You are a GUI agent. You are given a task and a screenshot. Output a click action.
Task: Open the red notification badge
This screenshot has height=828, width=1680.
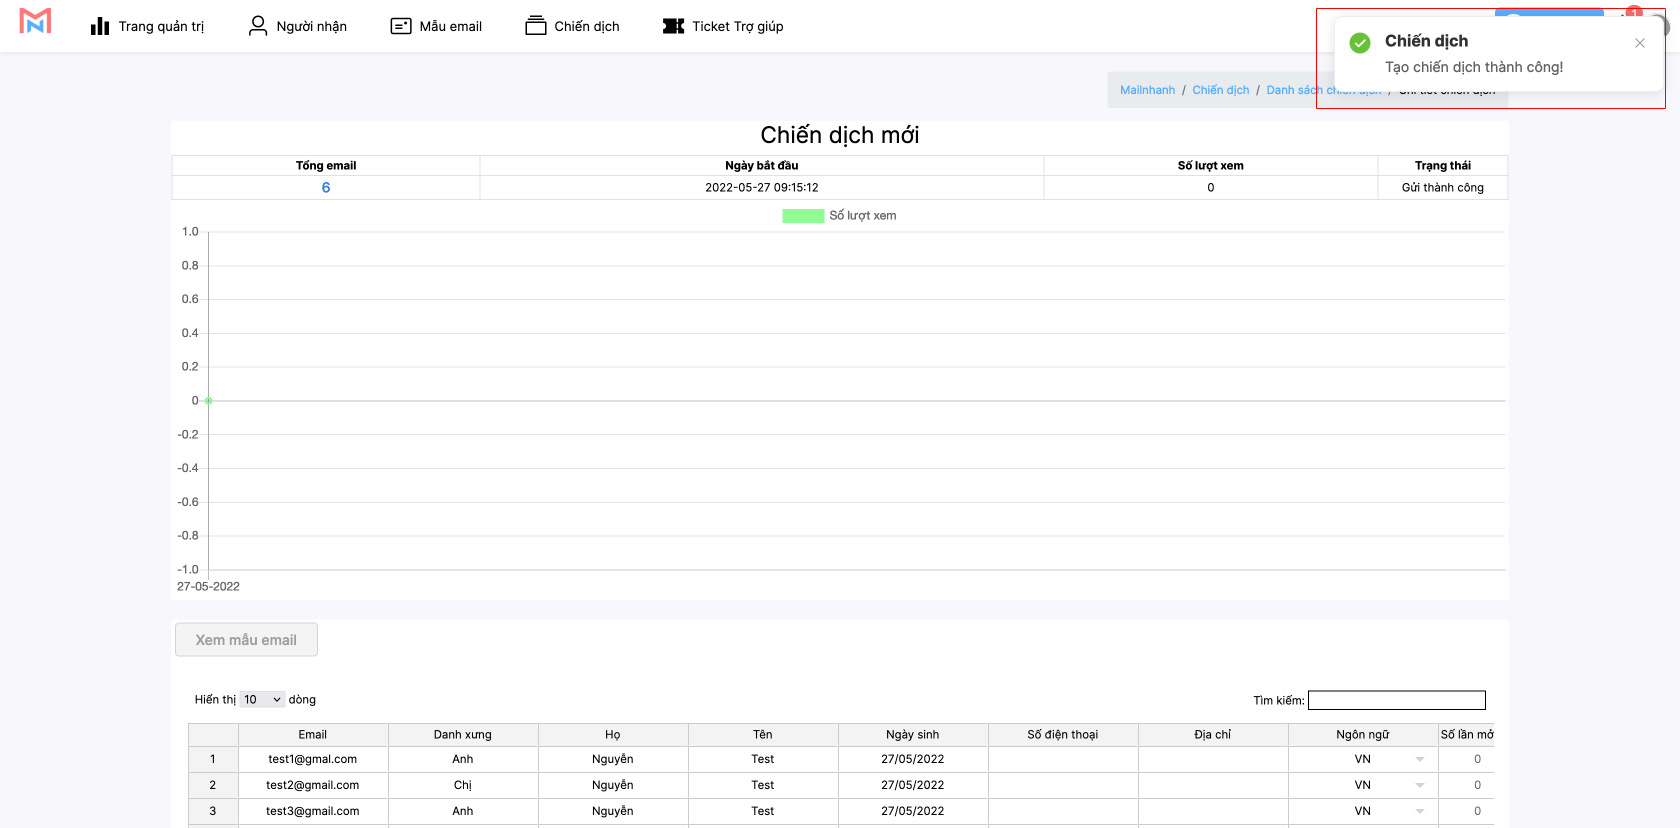pos(1633,12)
